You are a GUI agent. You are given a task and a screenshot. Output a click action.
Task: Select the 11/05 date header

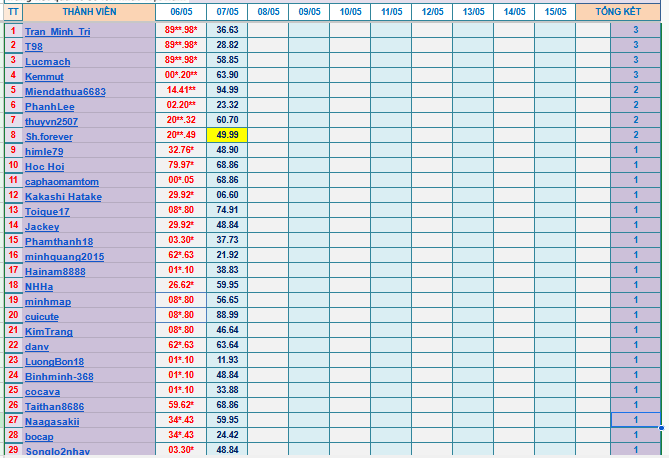pos(391,12)
